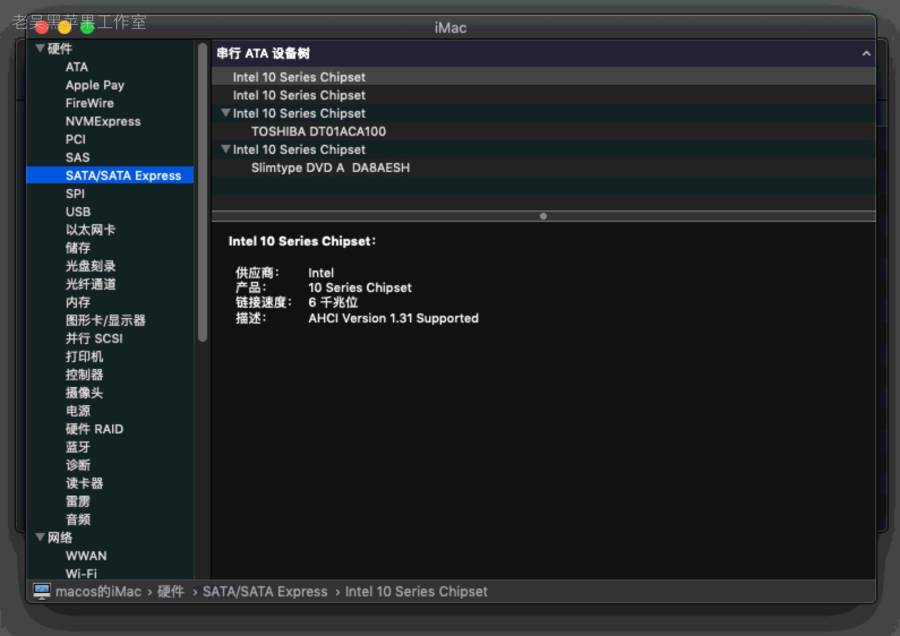Select 图形卡/显示器 in sidebar

[x=105, y=320]
